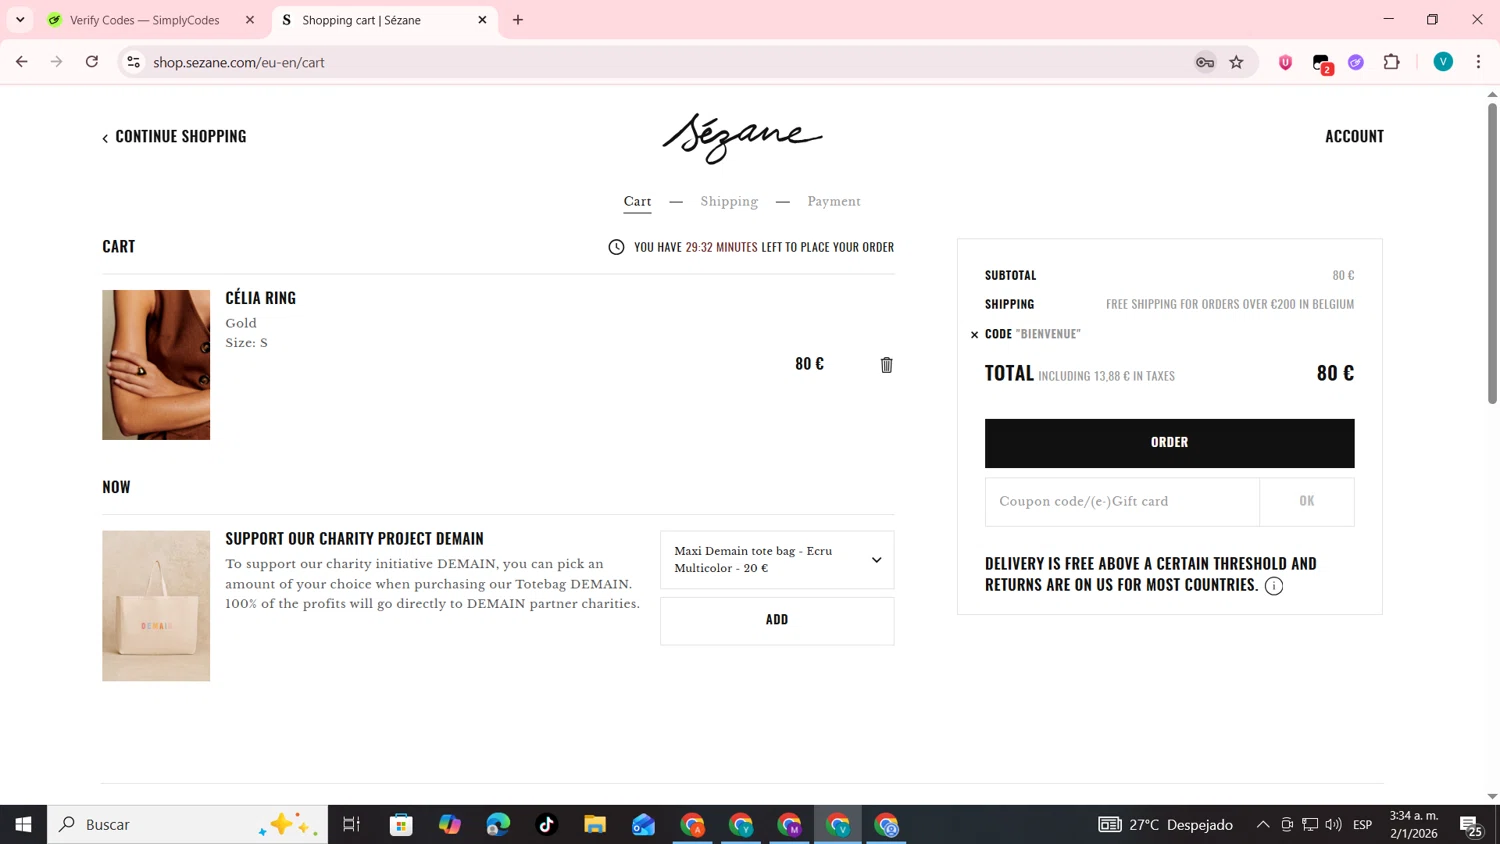Click the black ORDER button
This screenshot has width=1500, height=844.
pos(1169,443)
